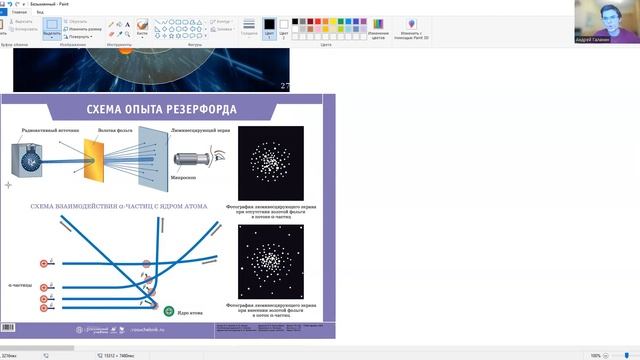Click the webcam video thumbnail of the presenter

click(x=607, y=22)
